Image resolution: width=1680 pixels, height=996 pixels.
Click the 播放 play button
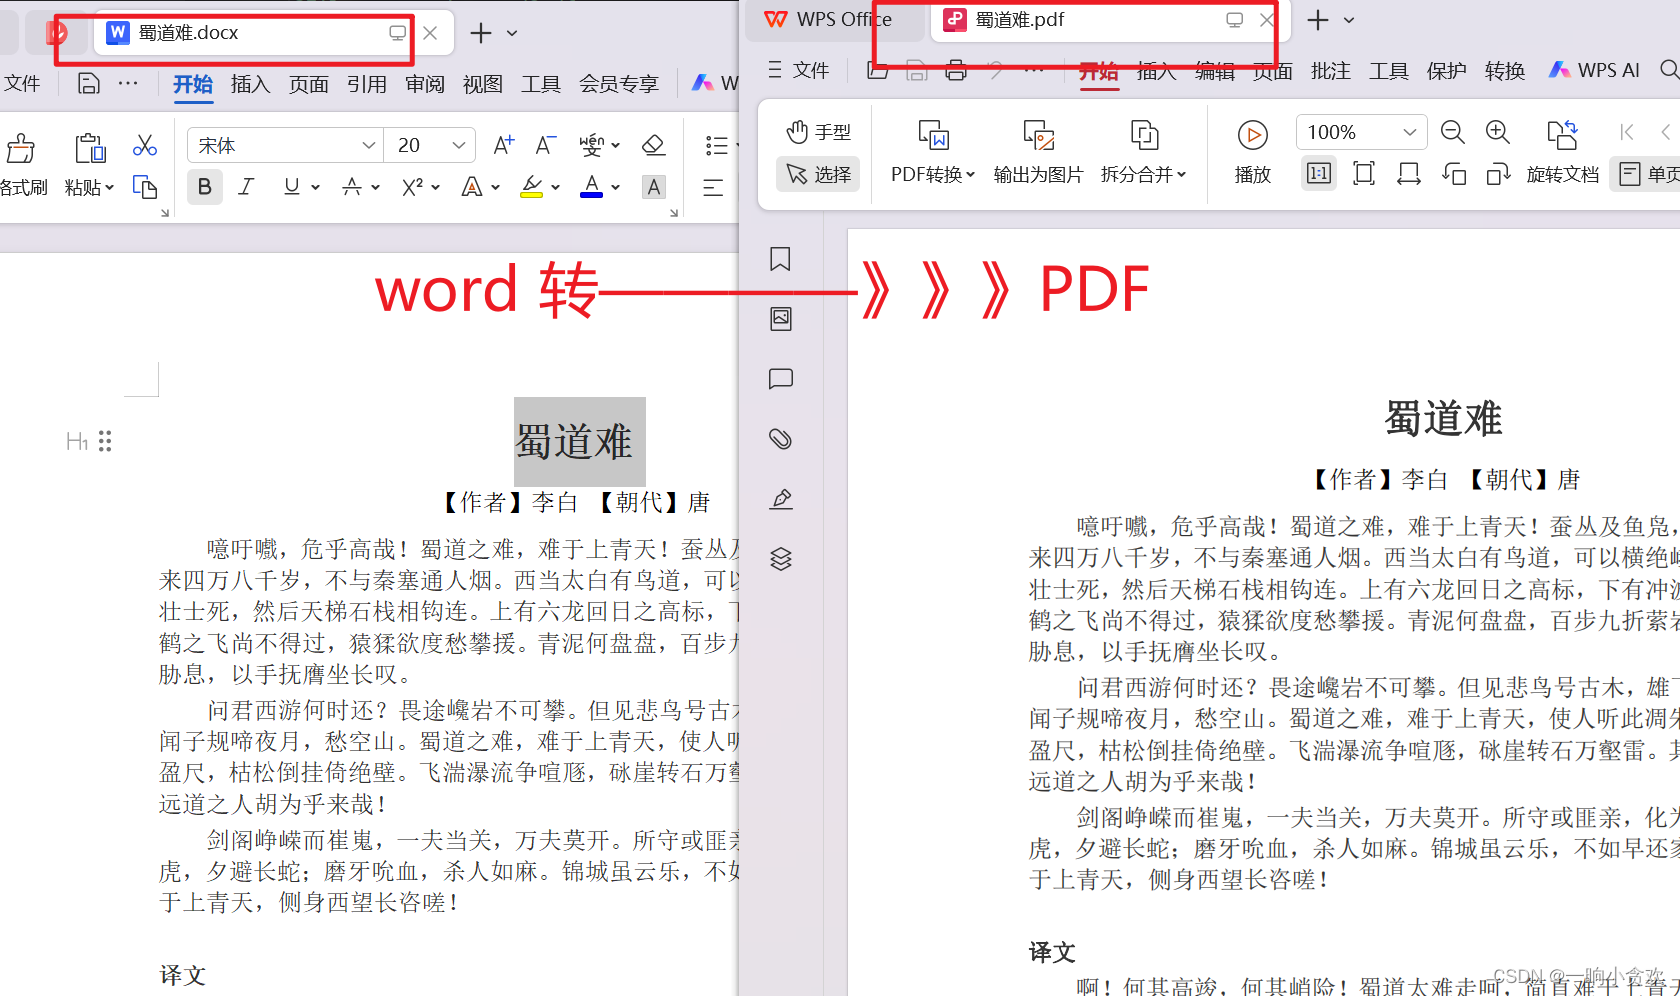(x=1253, y=152)
